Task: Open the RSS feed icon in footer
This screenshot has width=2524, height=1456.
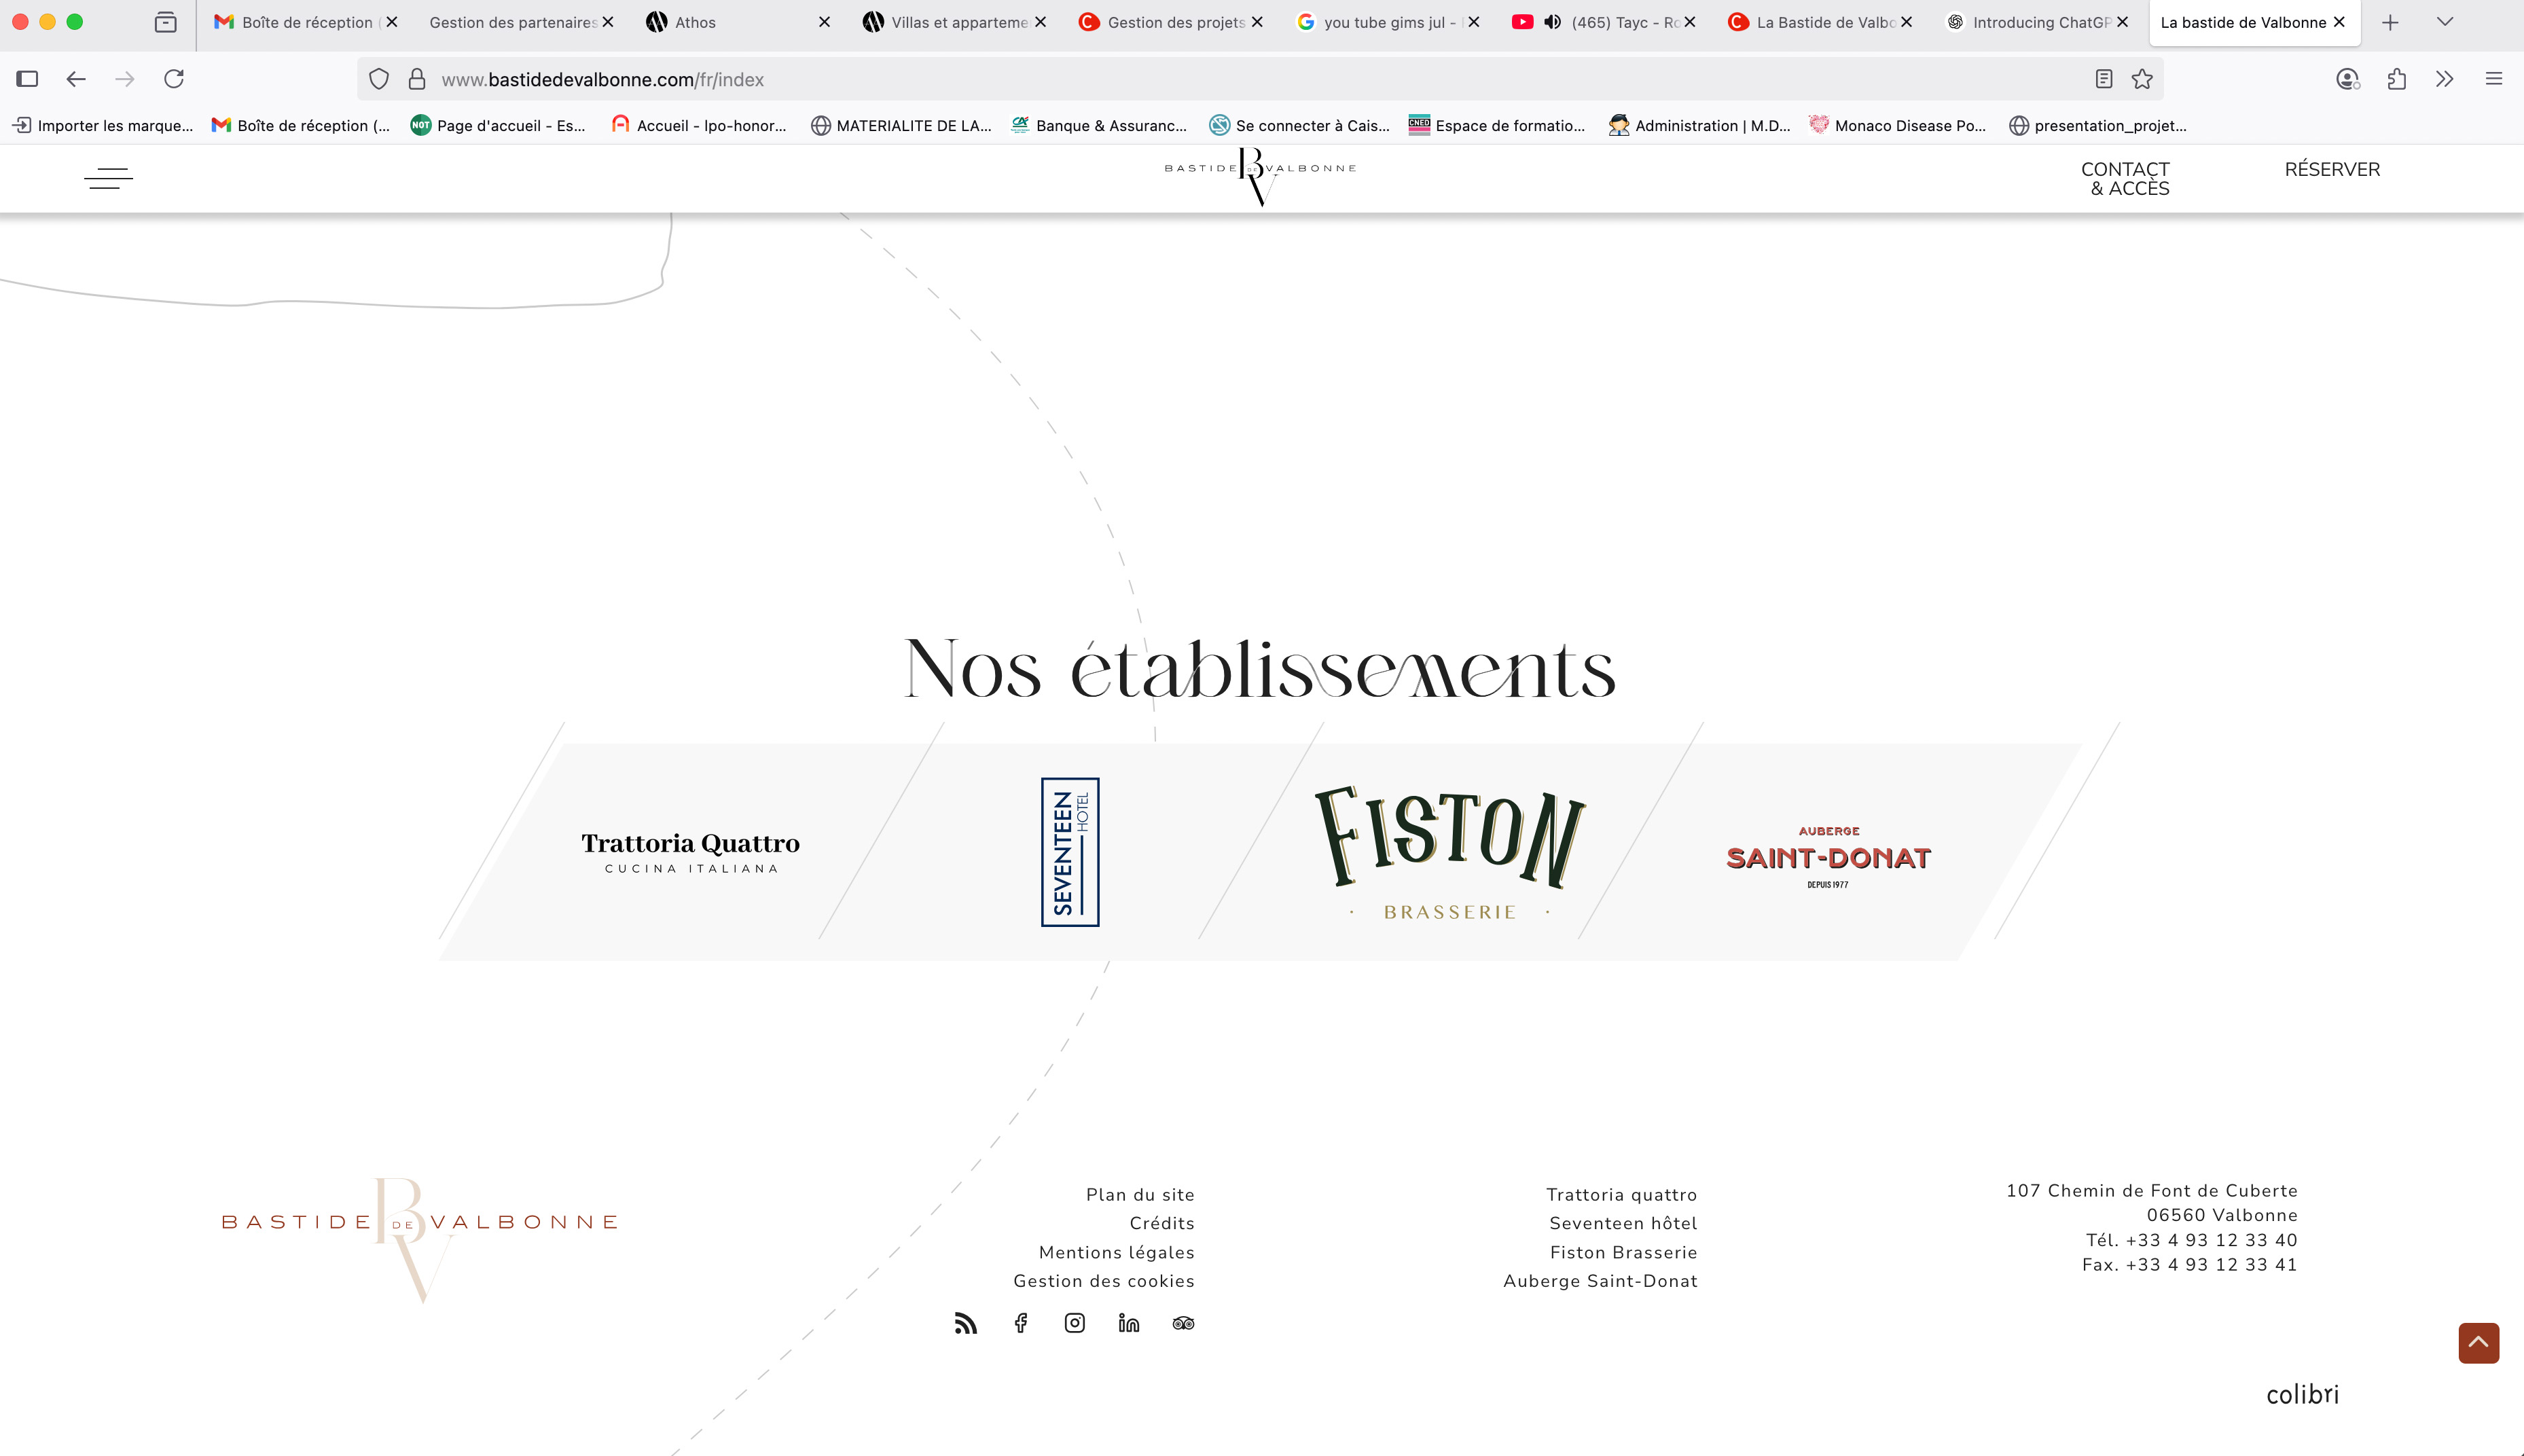Action: 965,1323
